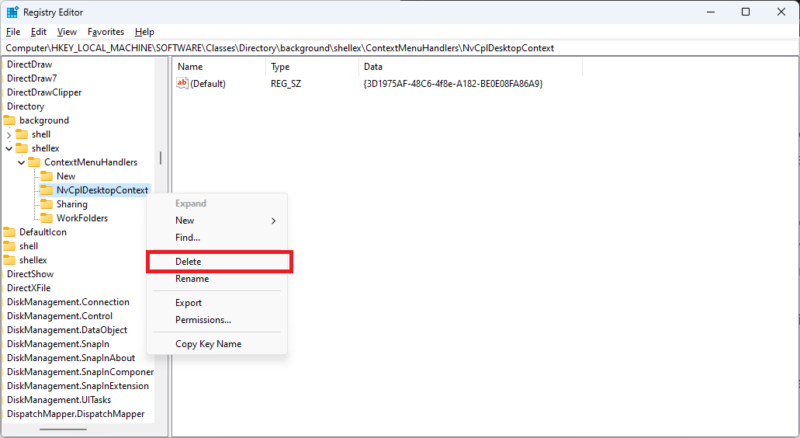Expand the shell key under background
This screenshot has width=800, height=438.
9,135
